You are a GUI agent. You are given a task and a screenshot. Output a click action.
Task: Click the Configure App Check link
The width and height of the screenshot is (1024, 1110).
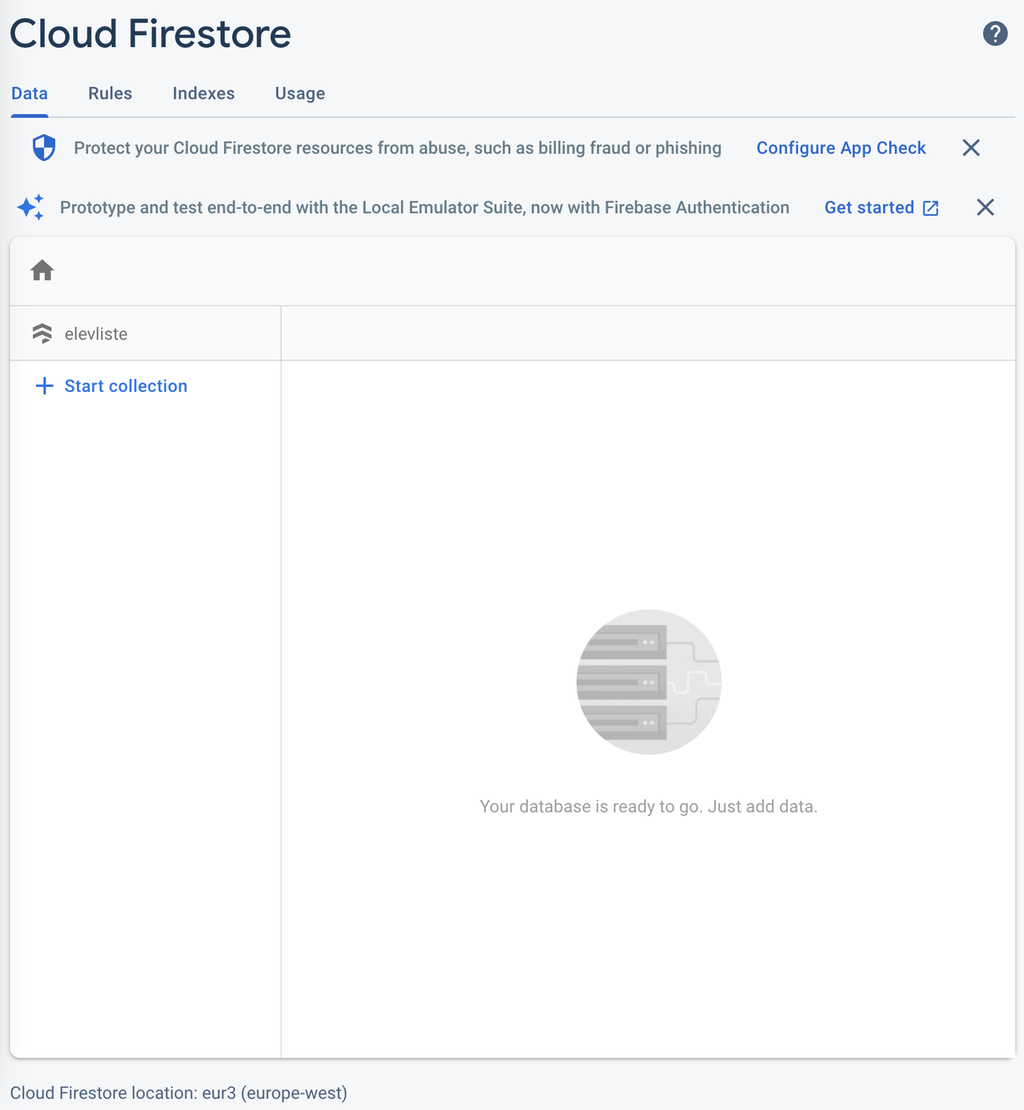(x=841, y=148)
